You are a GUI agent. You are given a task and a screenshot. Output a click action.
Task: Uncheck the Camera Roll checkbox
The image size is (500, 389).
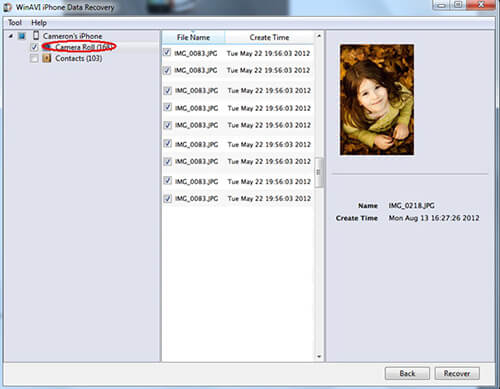[x=34, y=47]
